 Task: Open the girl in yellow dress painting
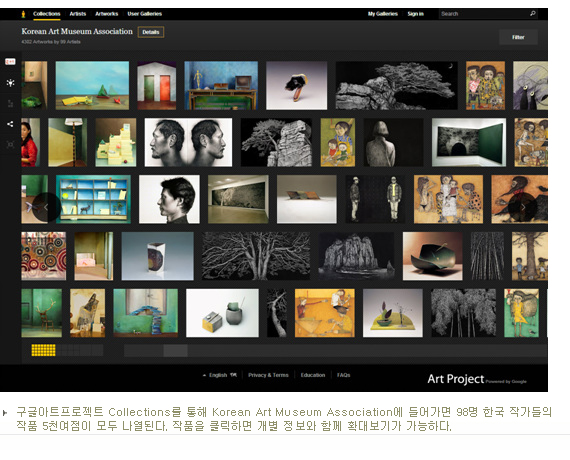click(x=522, y=313)
